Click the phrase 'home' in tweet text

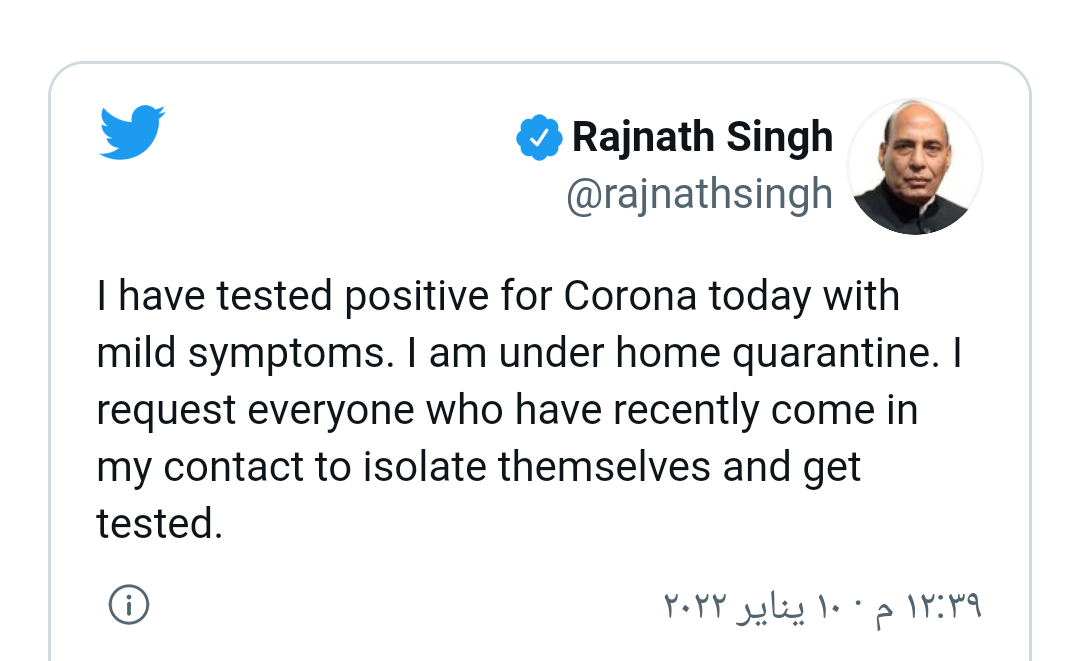click(667, 353)
